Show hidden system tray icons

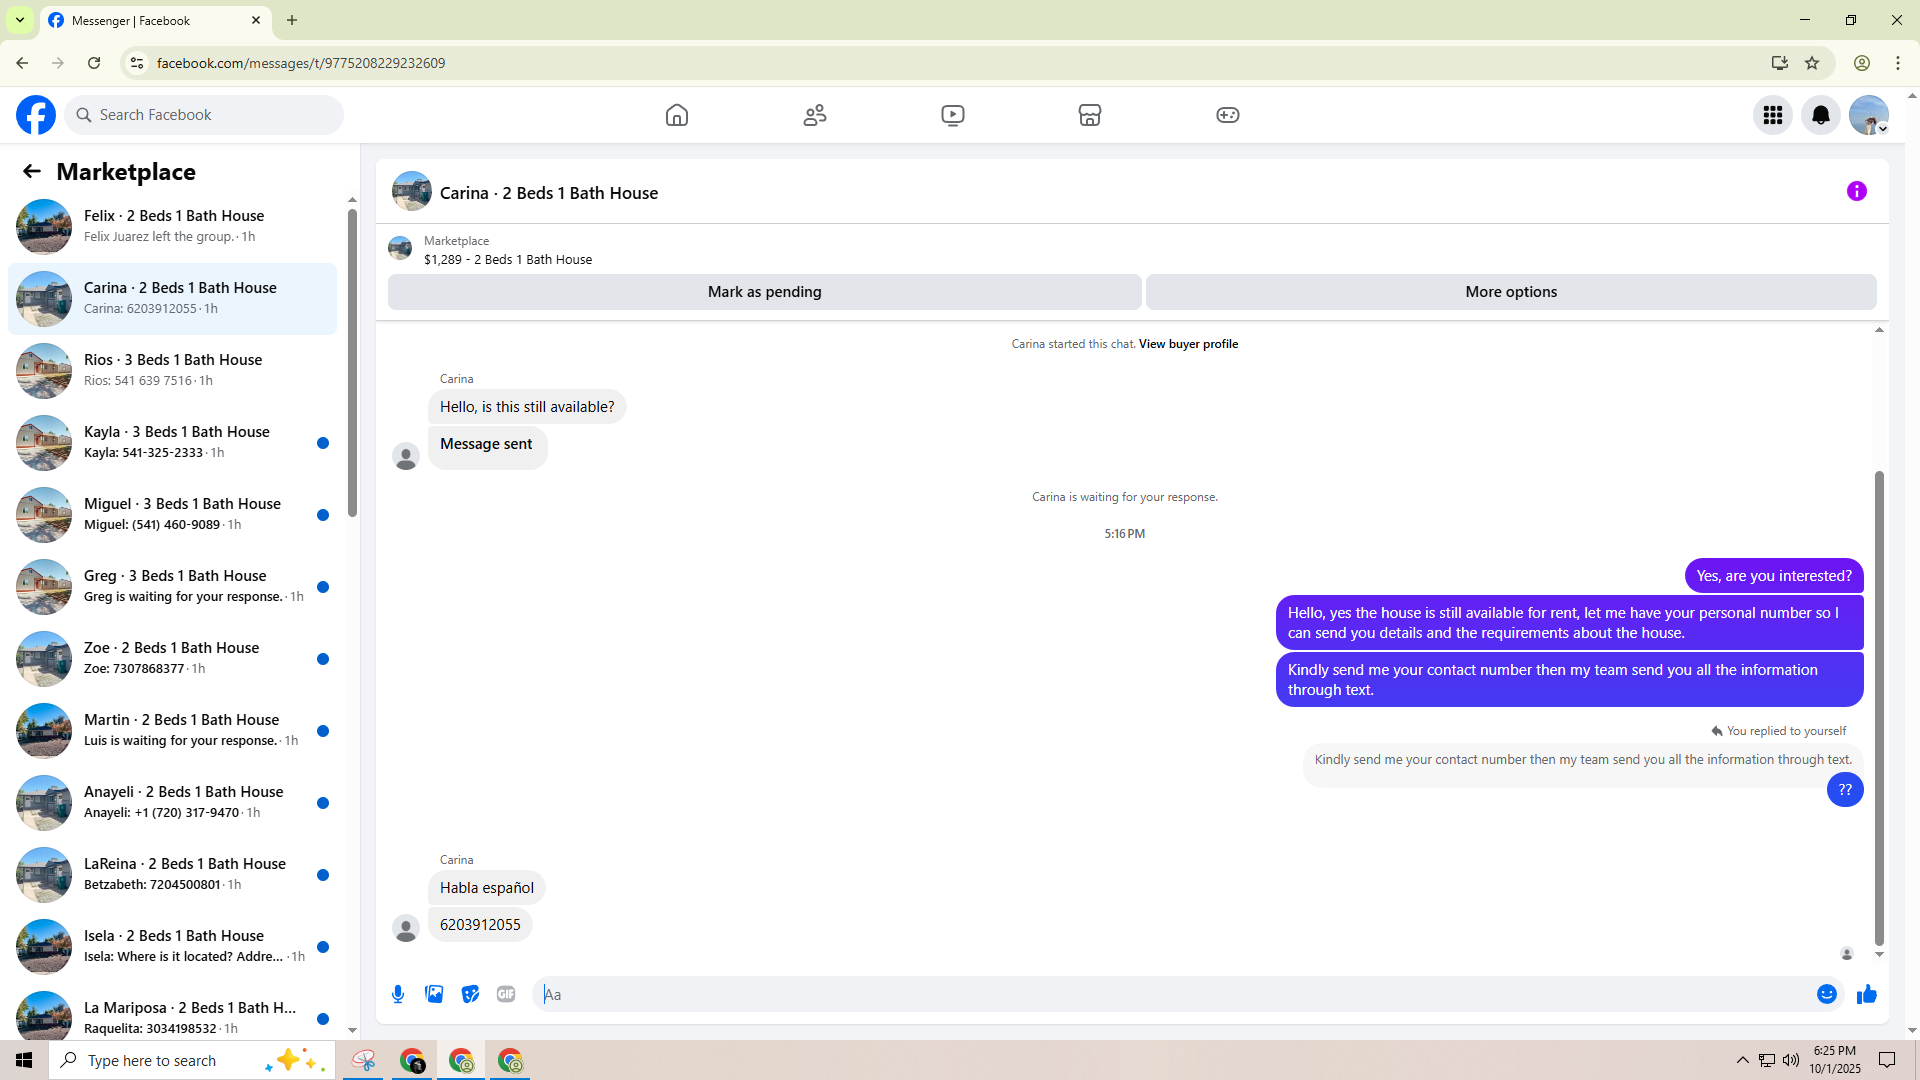click(x=1742, y=1060)
